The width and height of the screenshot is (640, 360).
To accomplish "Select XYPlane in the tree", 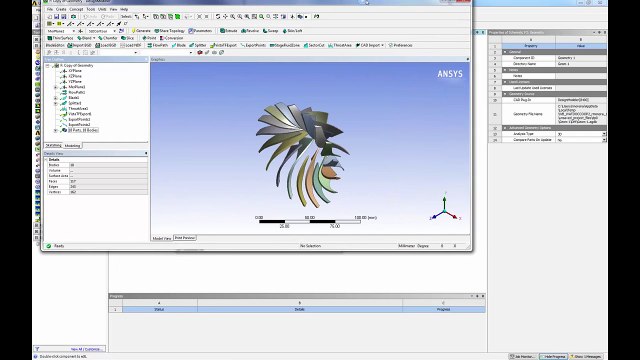I will (75, 71).
